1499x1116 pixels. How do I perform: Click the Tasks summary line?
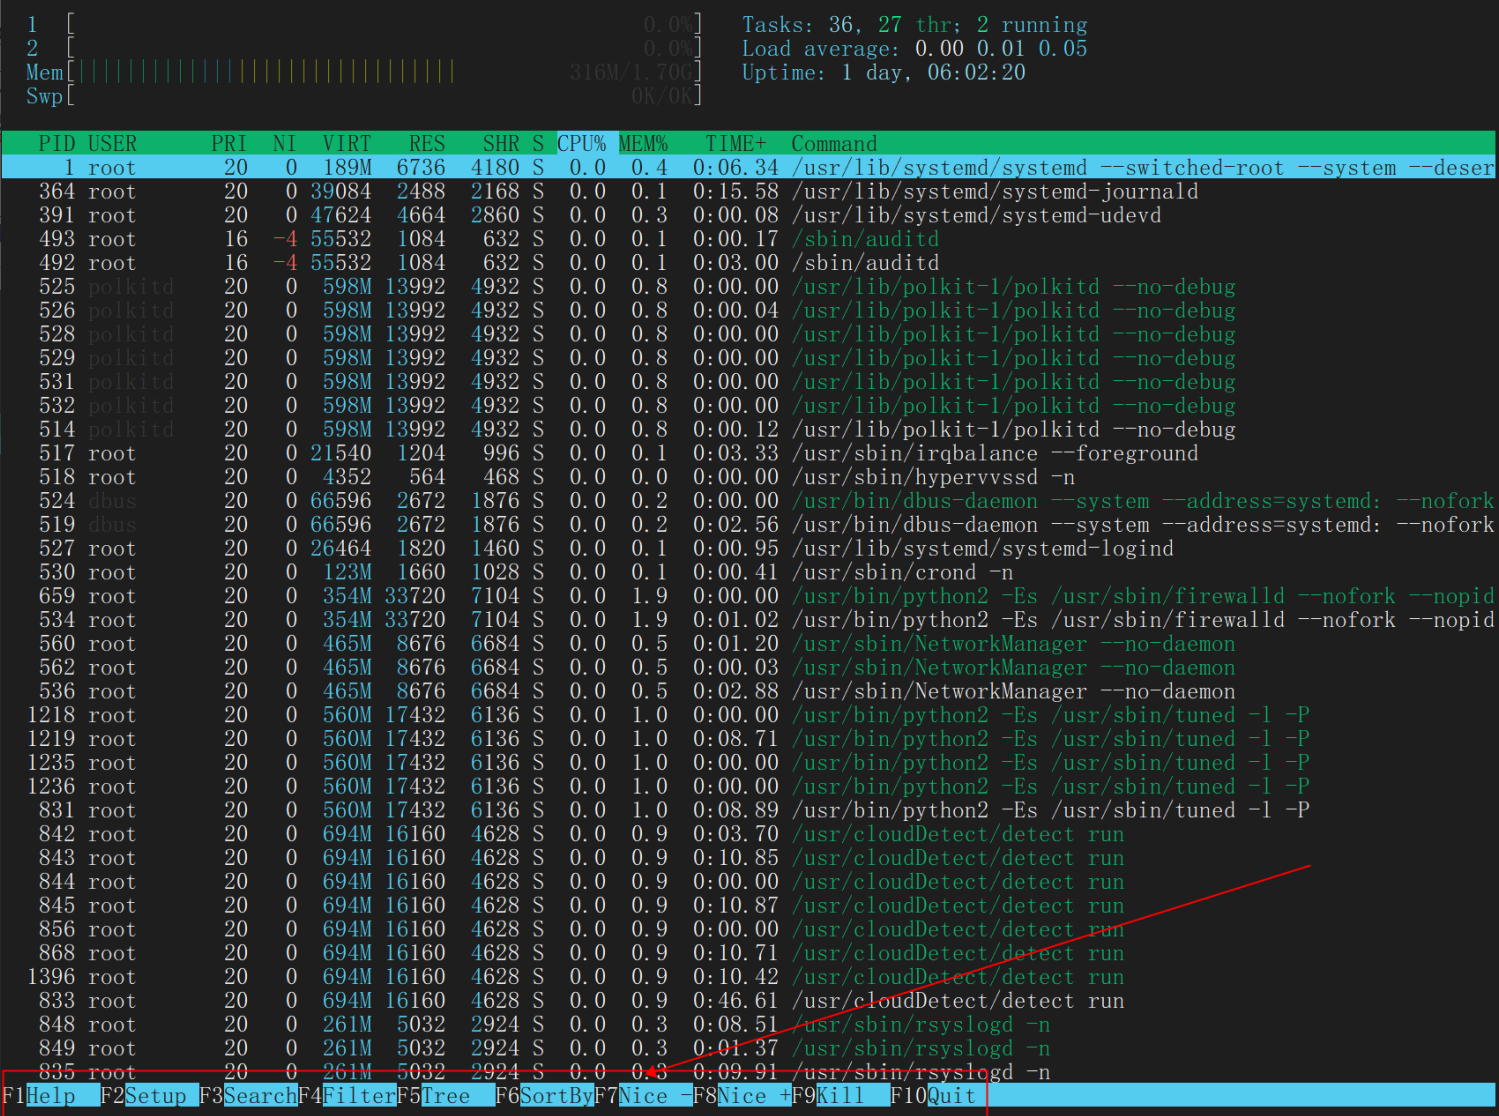pyautogui.click(x=914, y=24)
